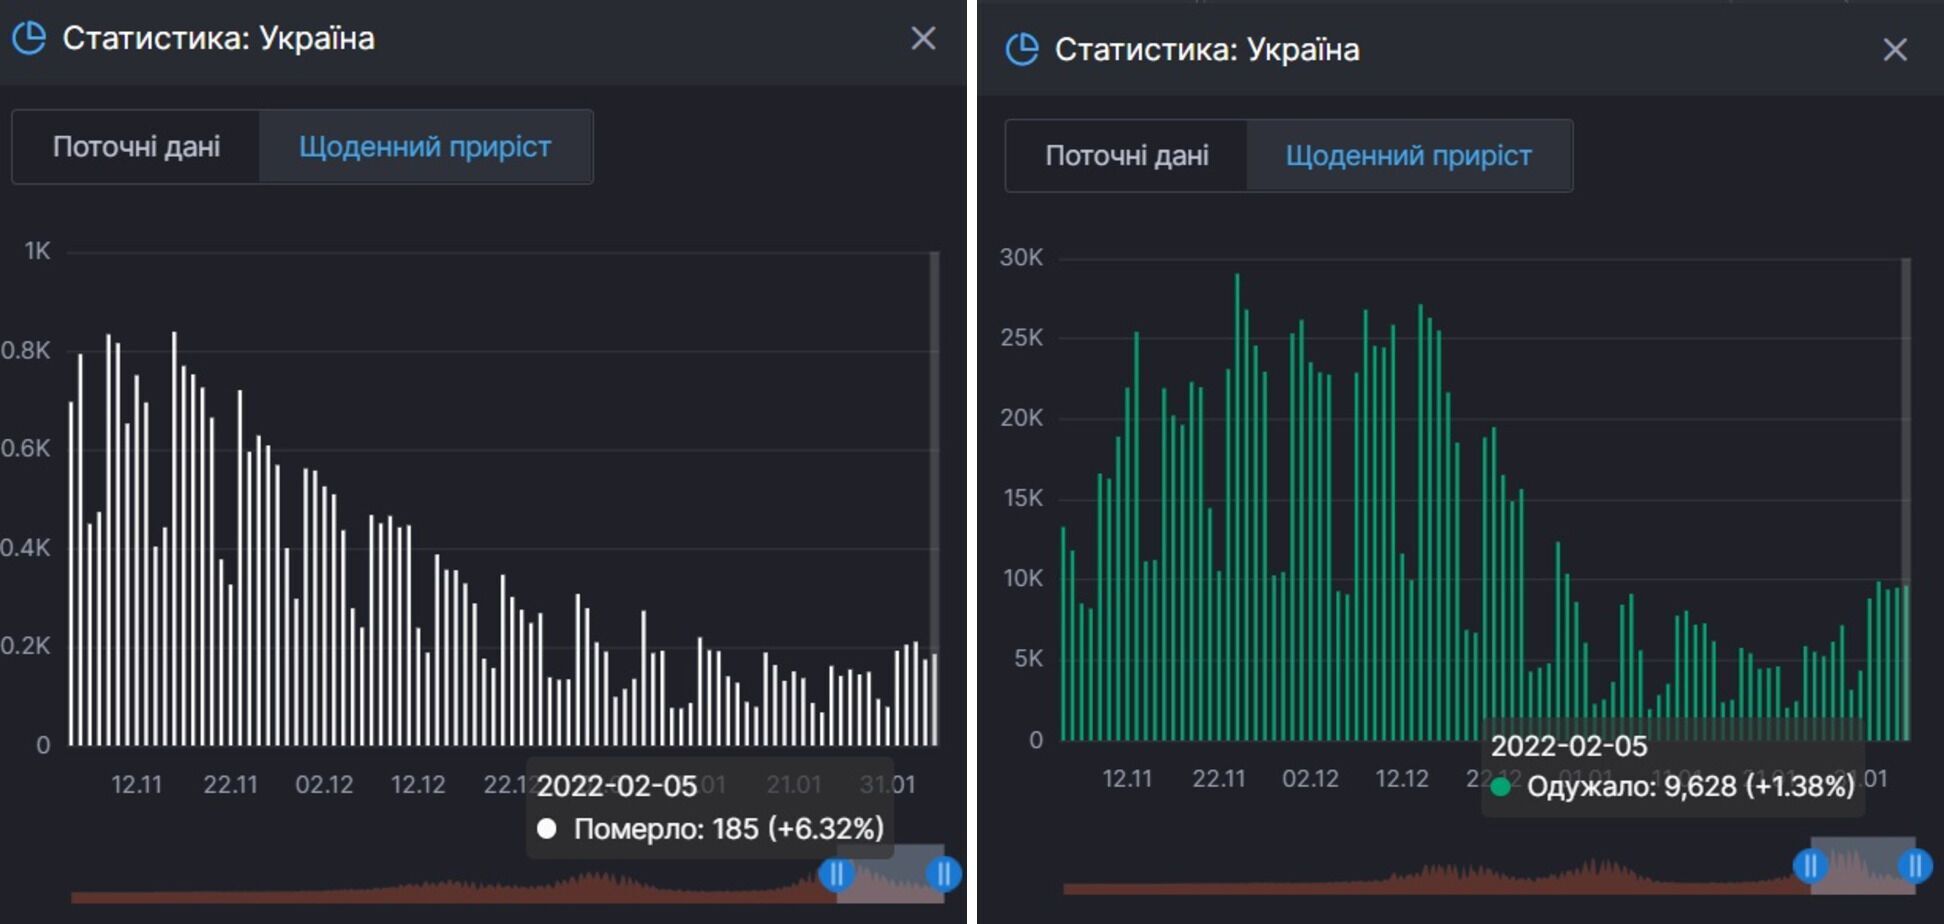Grab the right range handle under deaths chart
This screenshot has width=1944, height=924.
(x=943, y=875)
